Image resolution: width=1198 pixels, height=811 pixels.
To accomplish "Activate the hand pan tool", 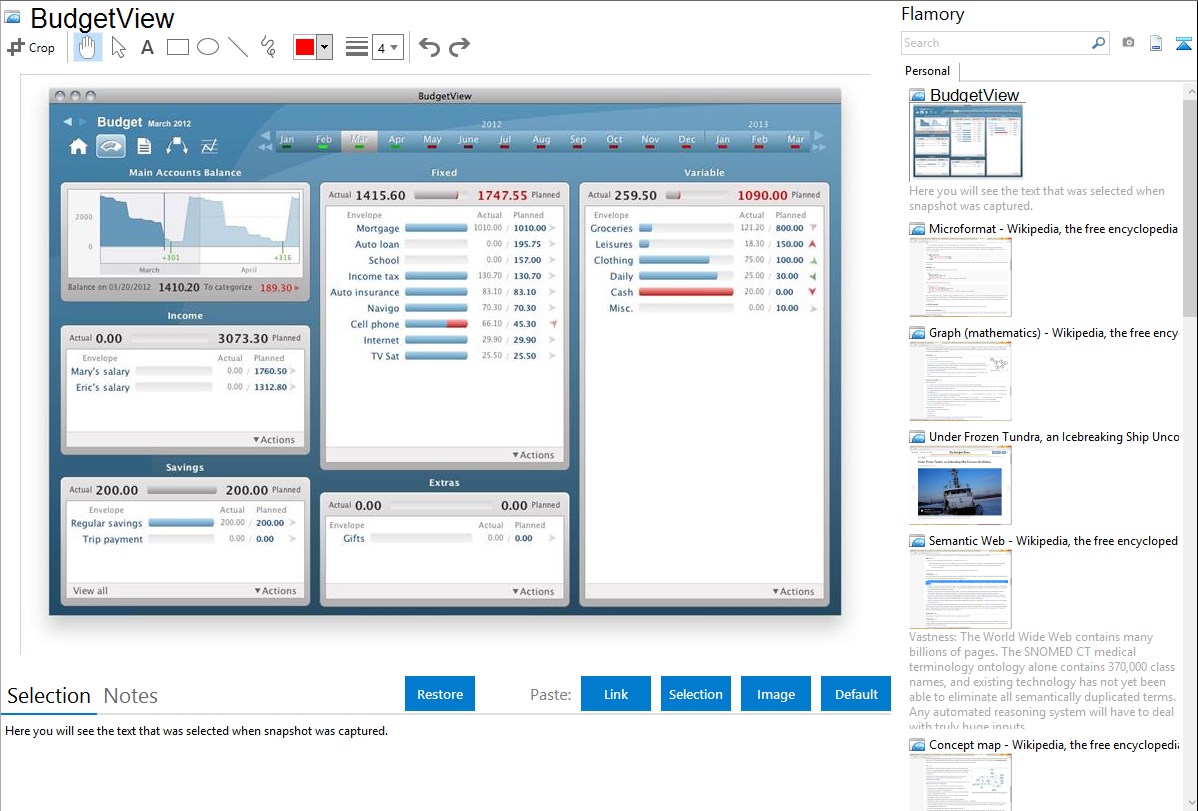I will [x=87, y=47].
